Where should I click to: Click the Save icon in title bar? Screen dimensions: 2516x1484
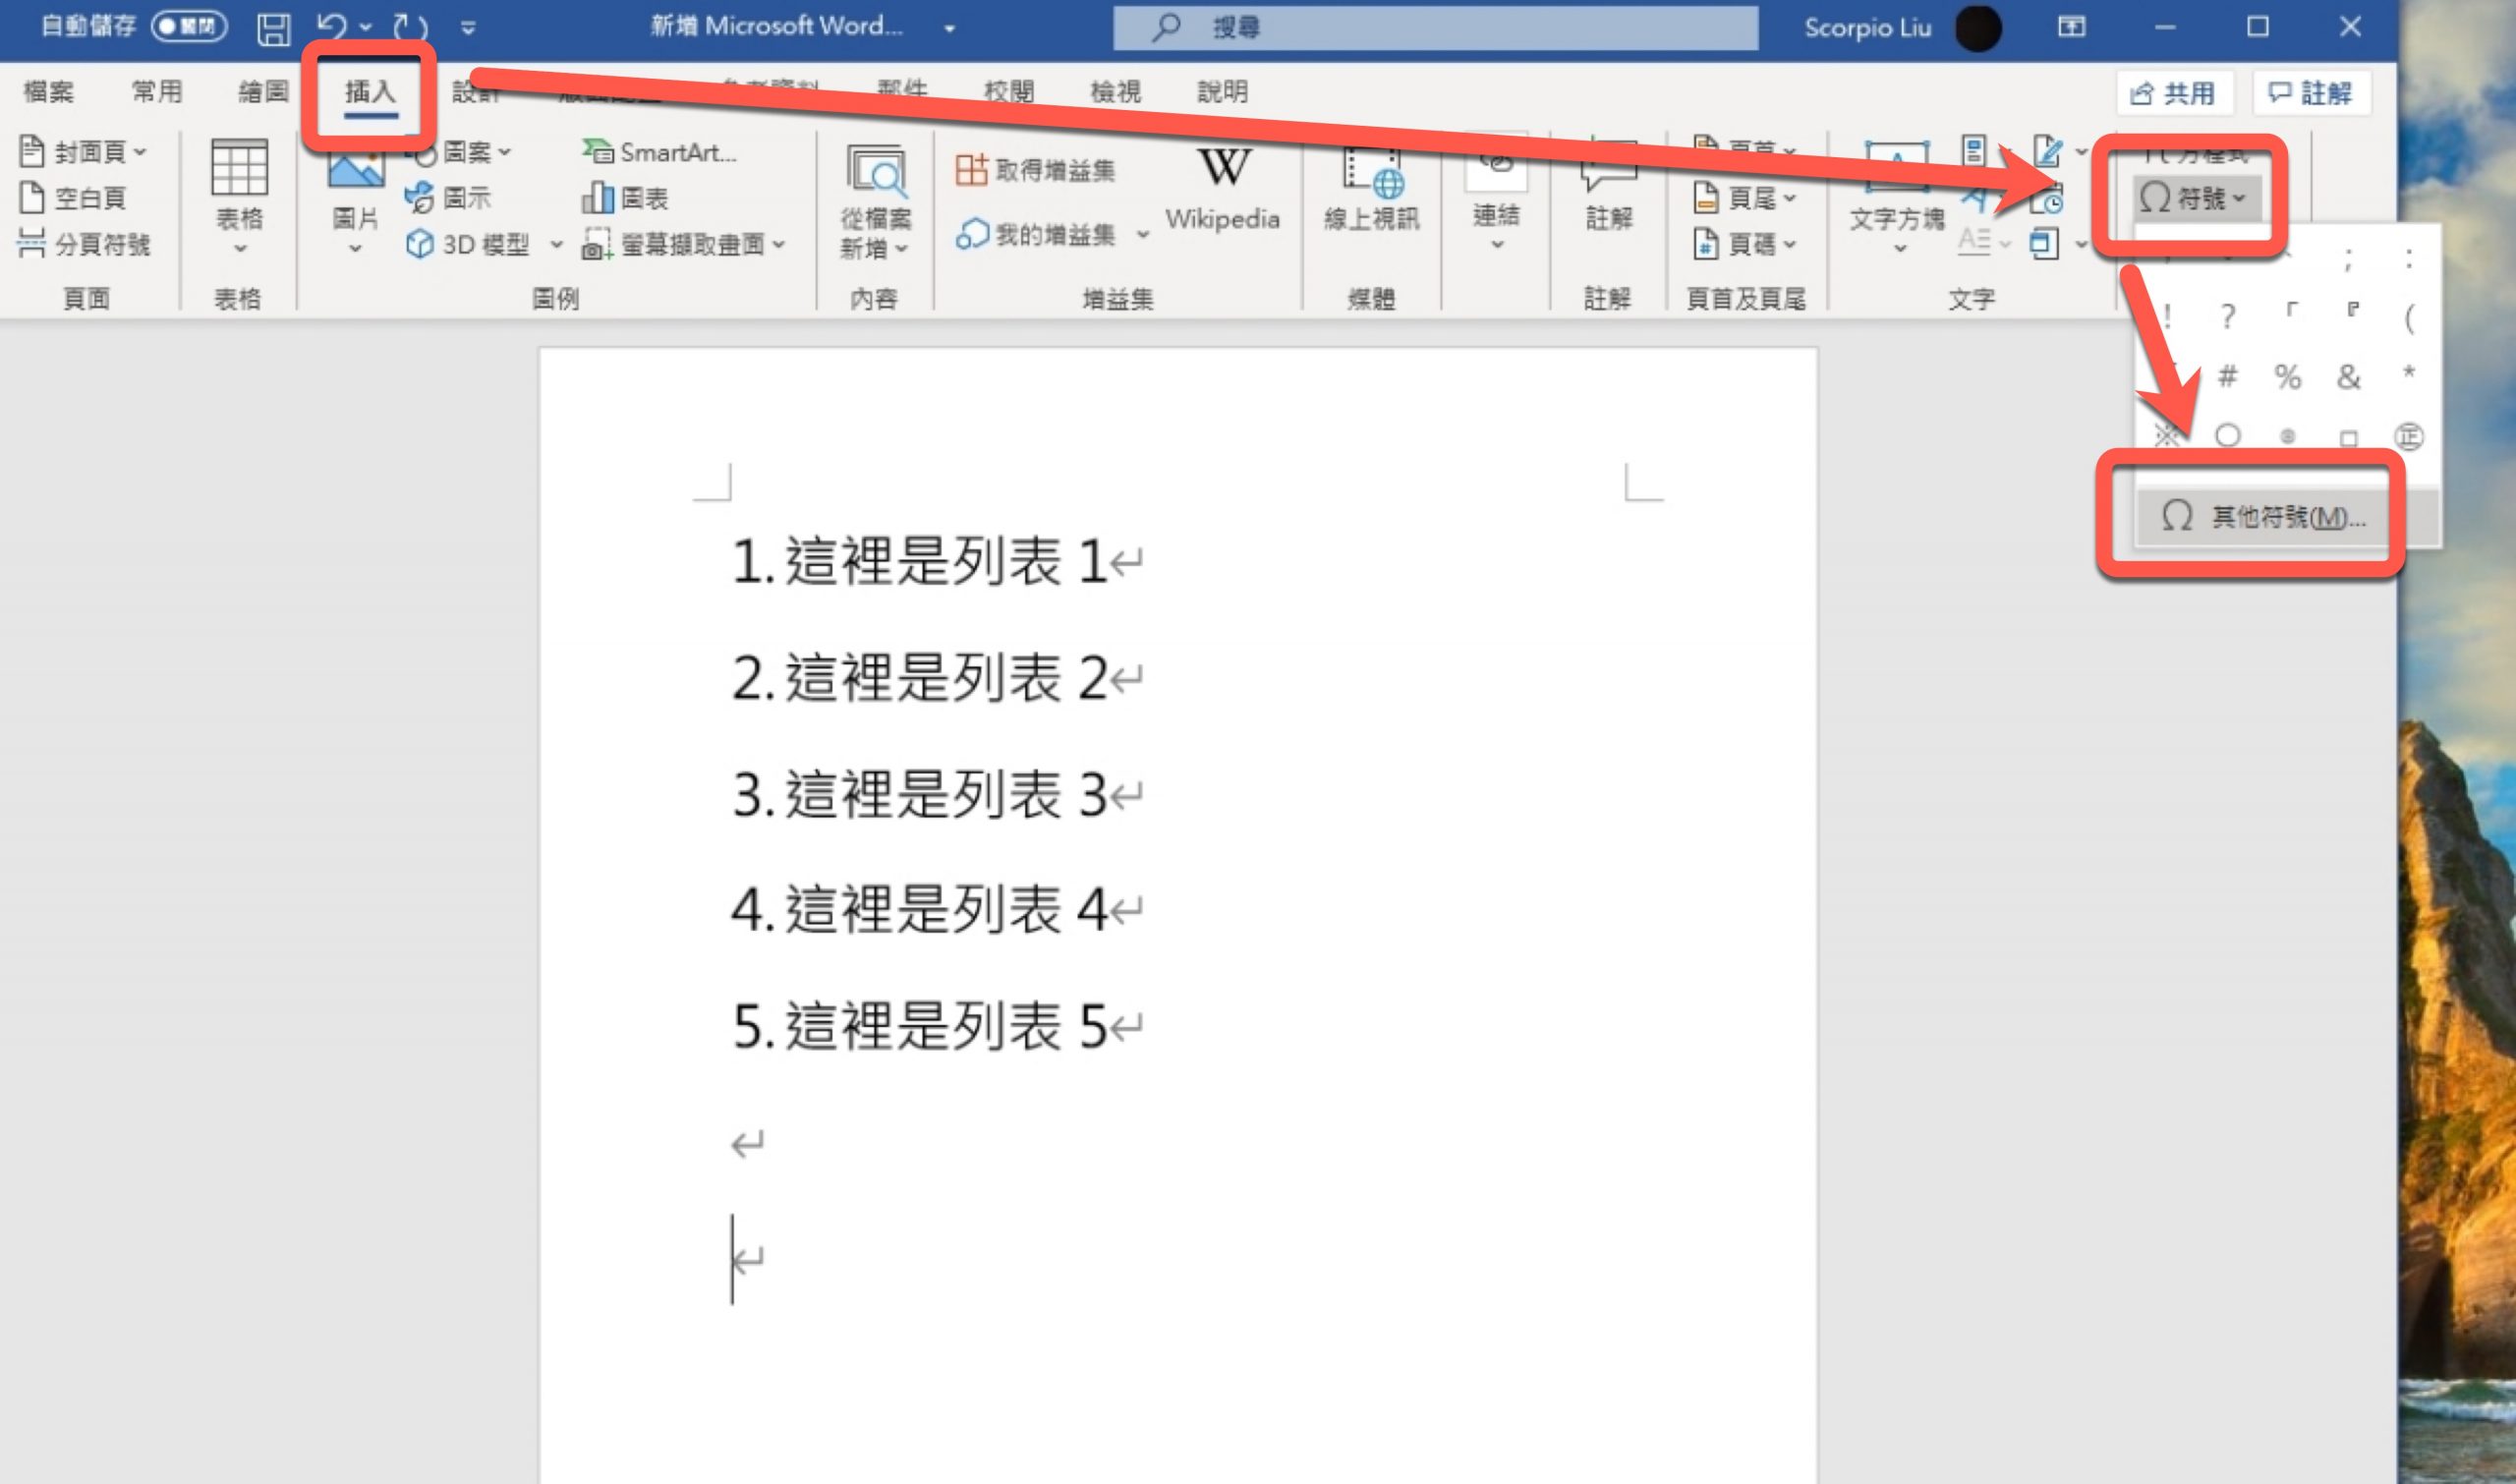(x=273, y=28)
